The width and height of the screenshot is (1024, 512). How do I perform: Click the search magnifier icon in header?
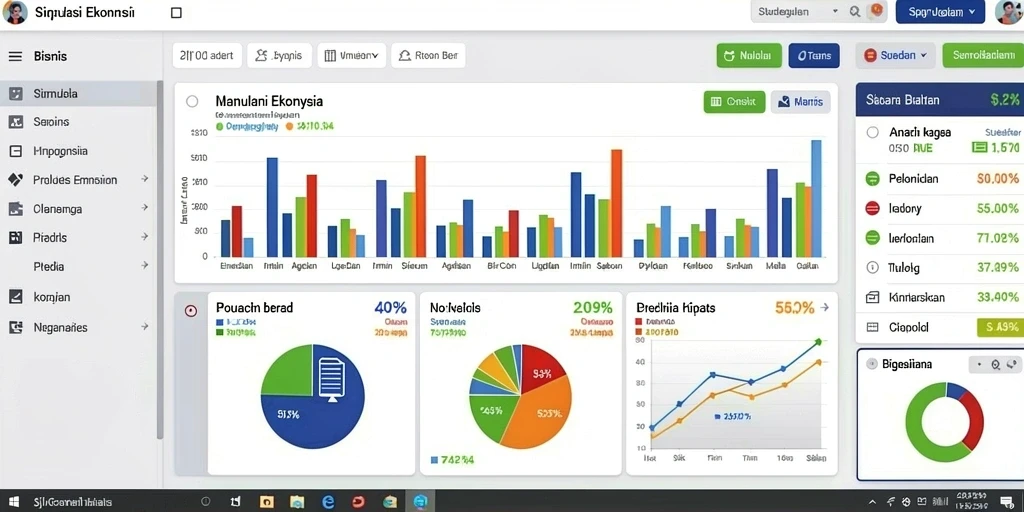[x=855, y=12]
